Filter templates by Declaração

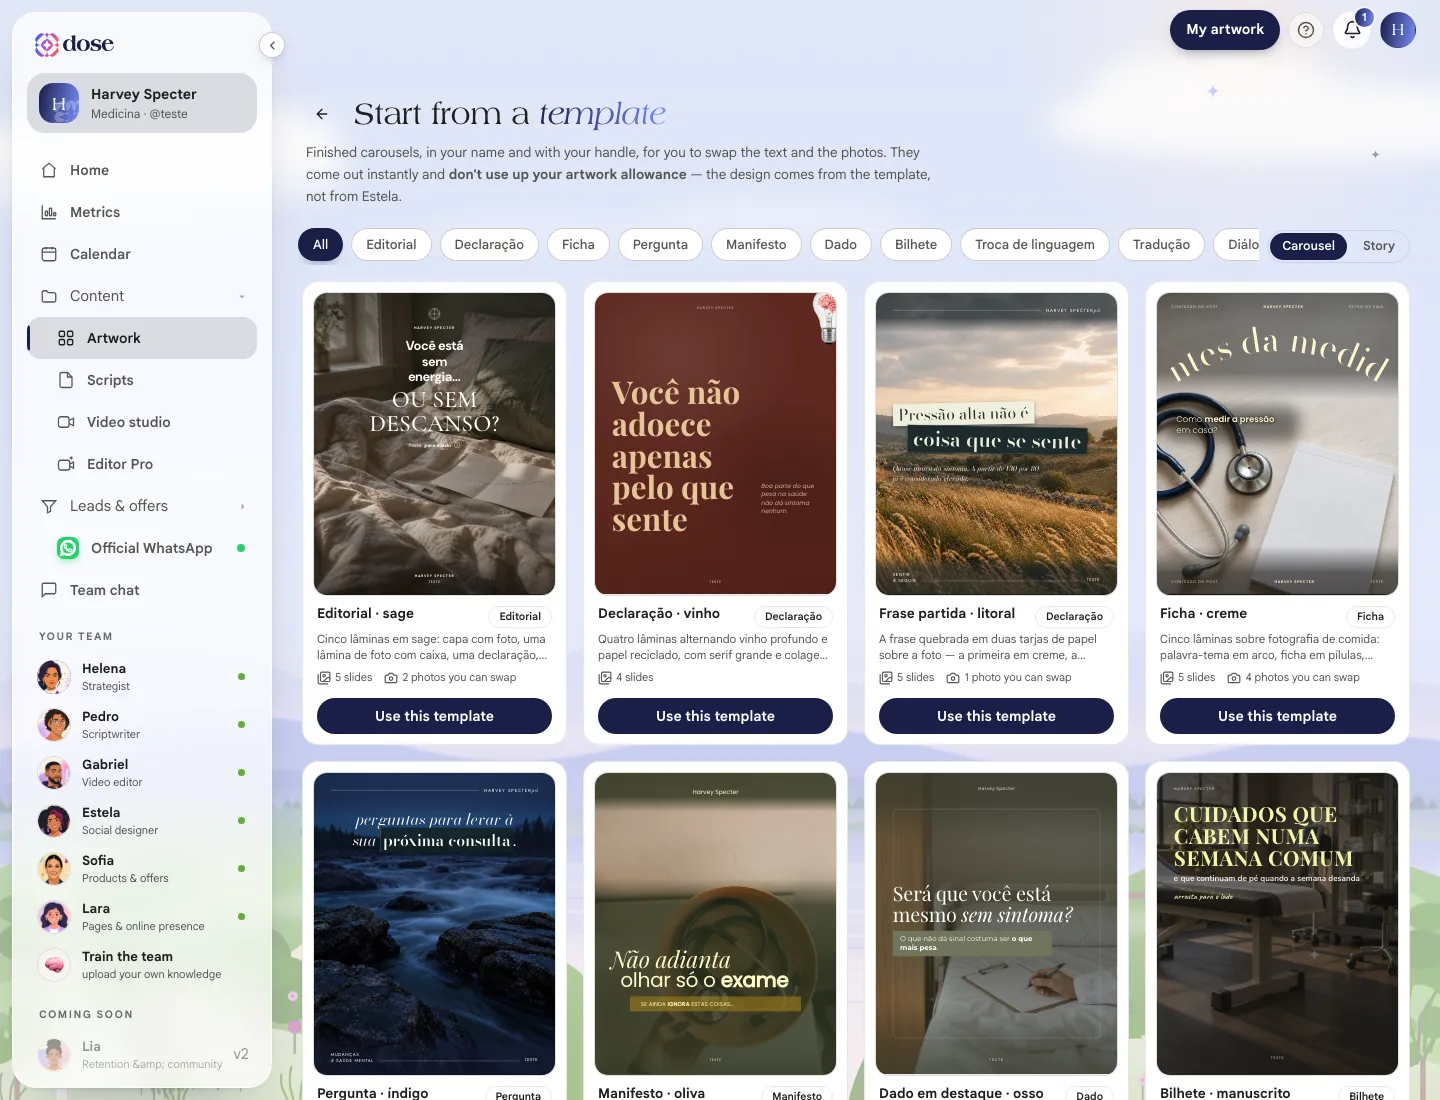[x=489, y=244]
